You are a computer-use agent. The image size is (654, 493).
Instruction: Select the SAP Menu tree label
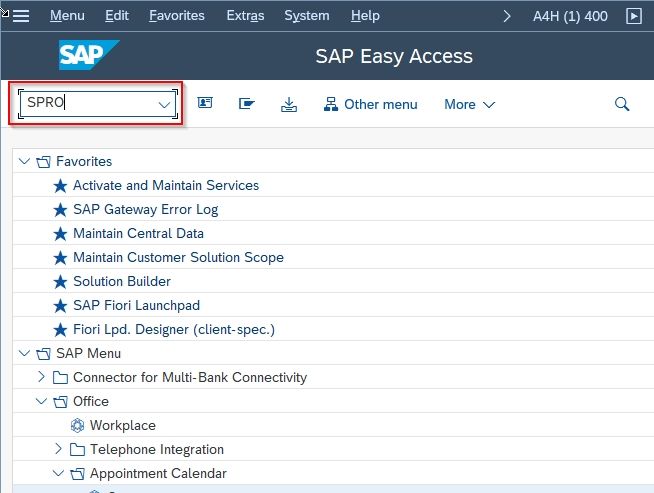tap(88, 354)
